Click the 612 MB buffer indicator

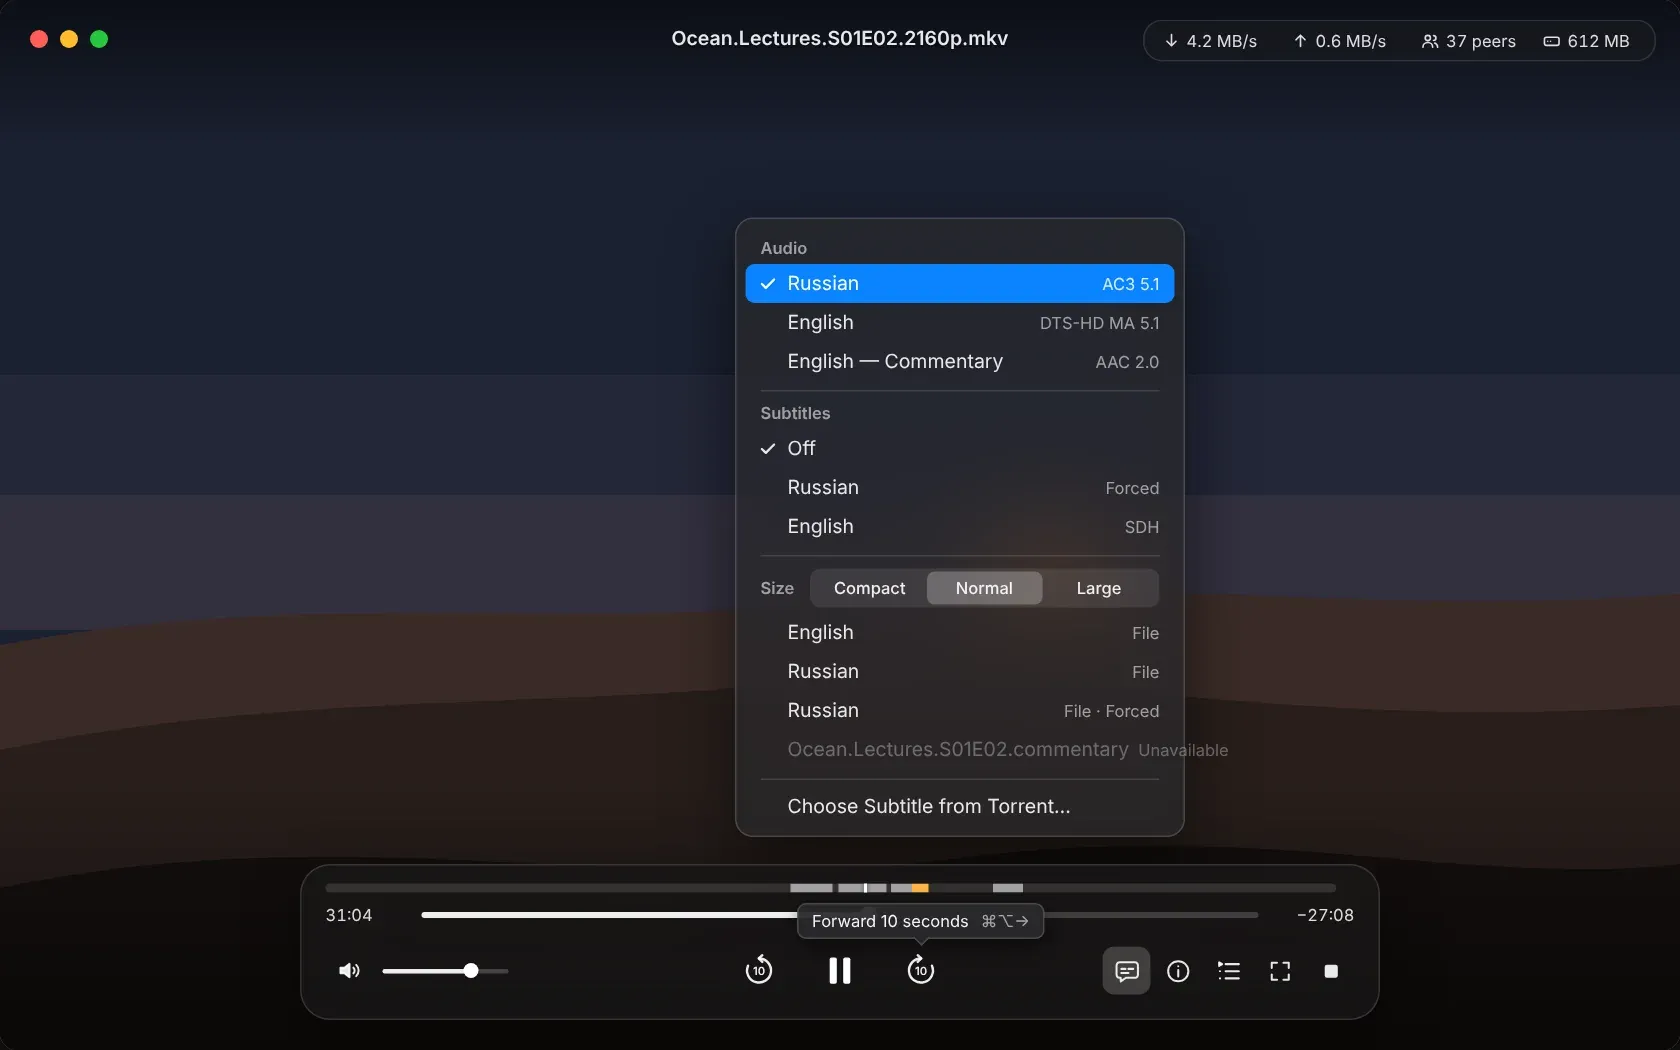click(x=1586, y=41)
